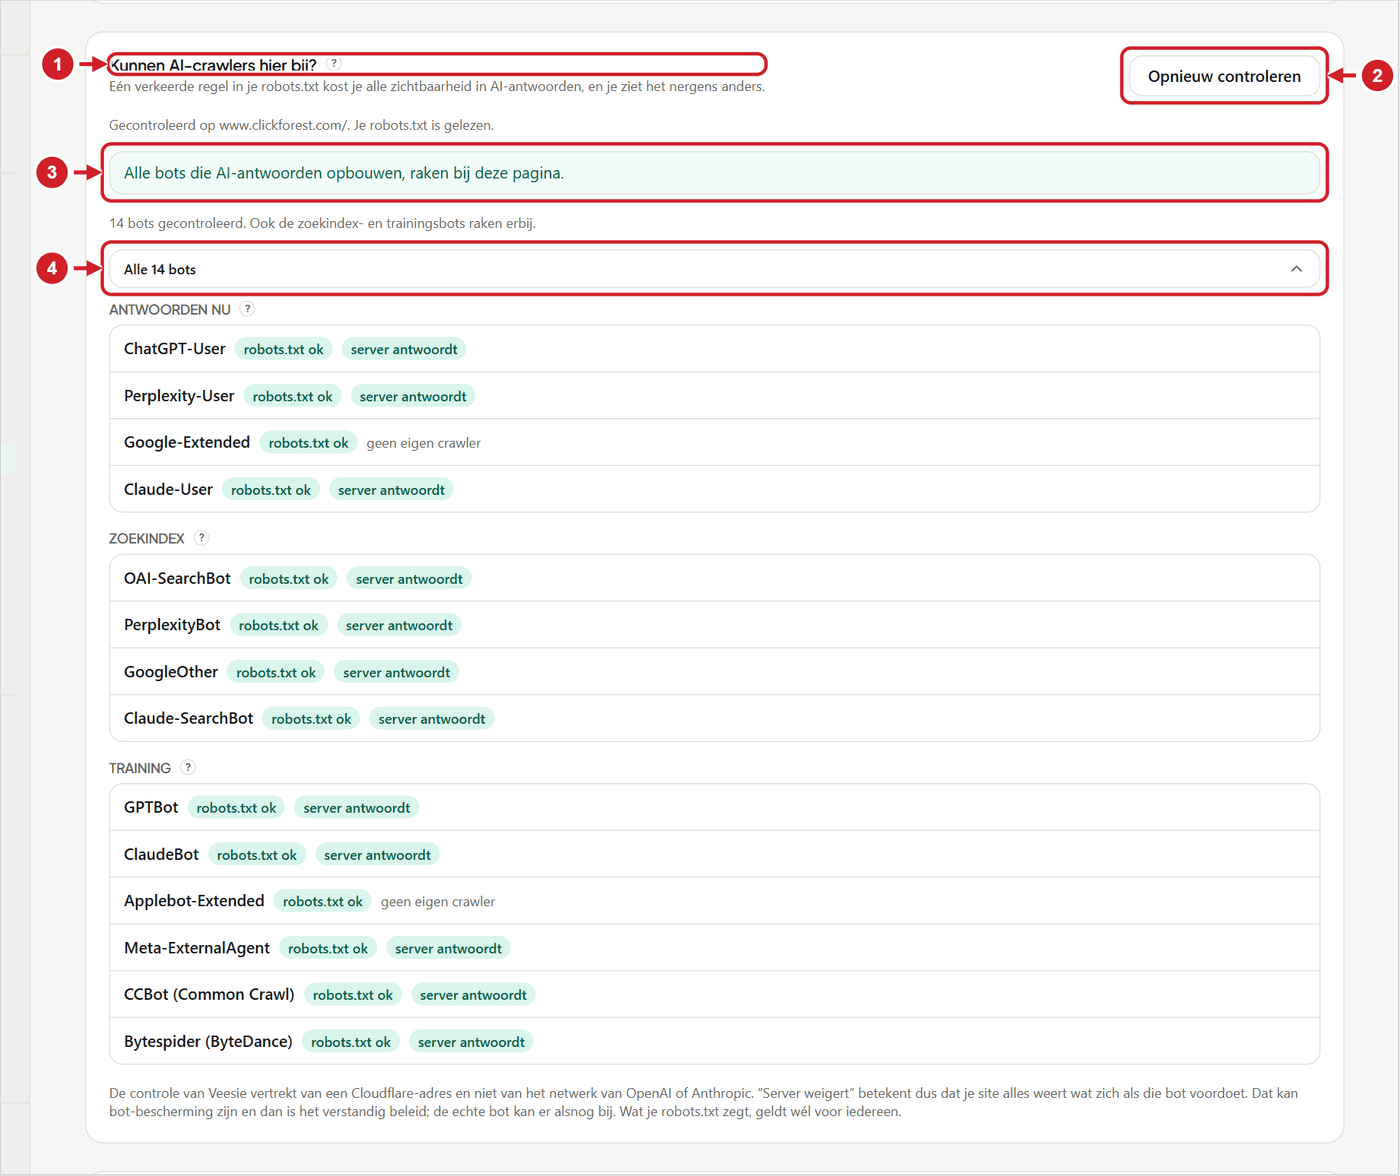Image resolution: width=1400 pixels, height=1176 pixels.
Task: Select the GPTBot bot name
Action: click(x=151, y=807)
